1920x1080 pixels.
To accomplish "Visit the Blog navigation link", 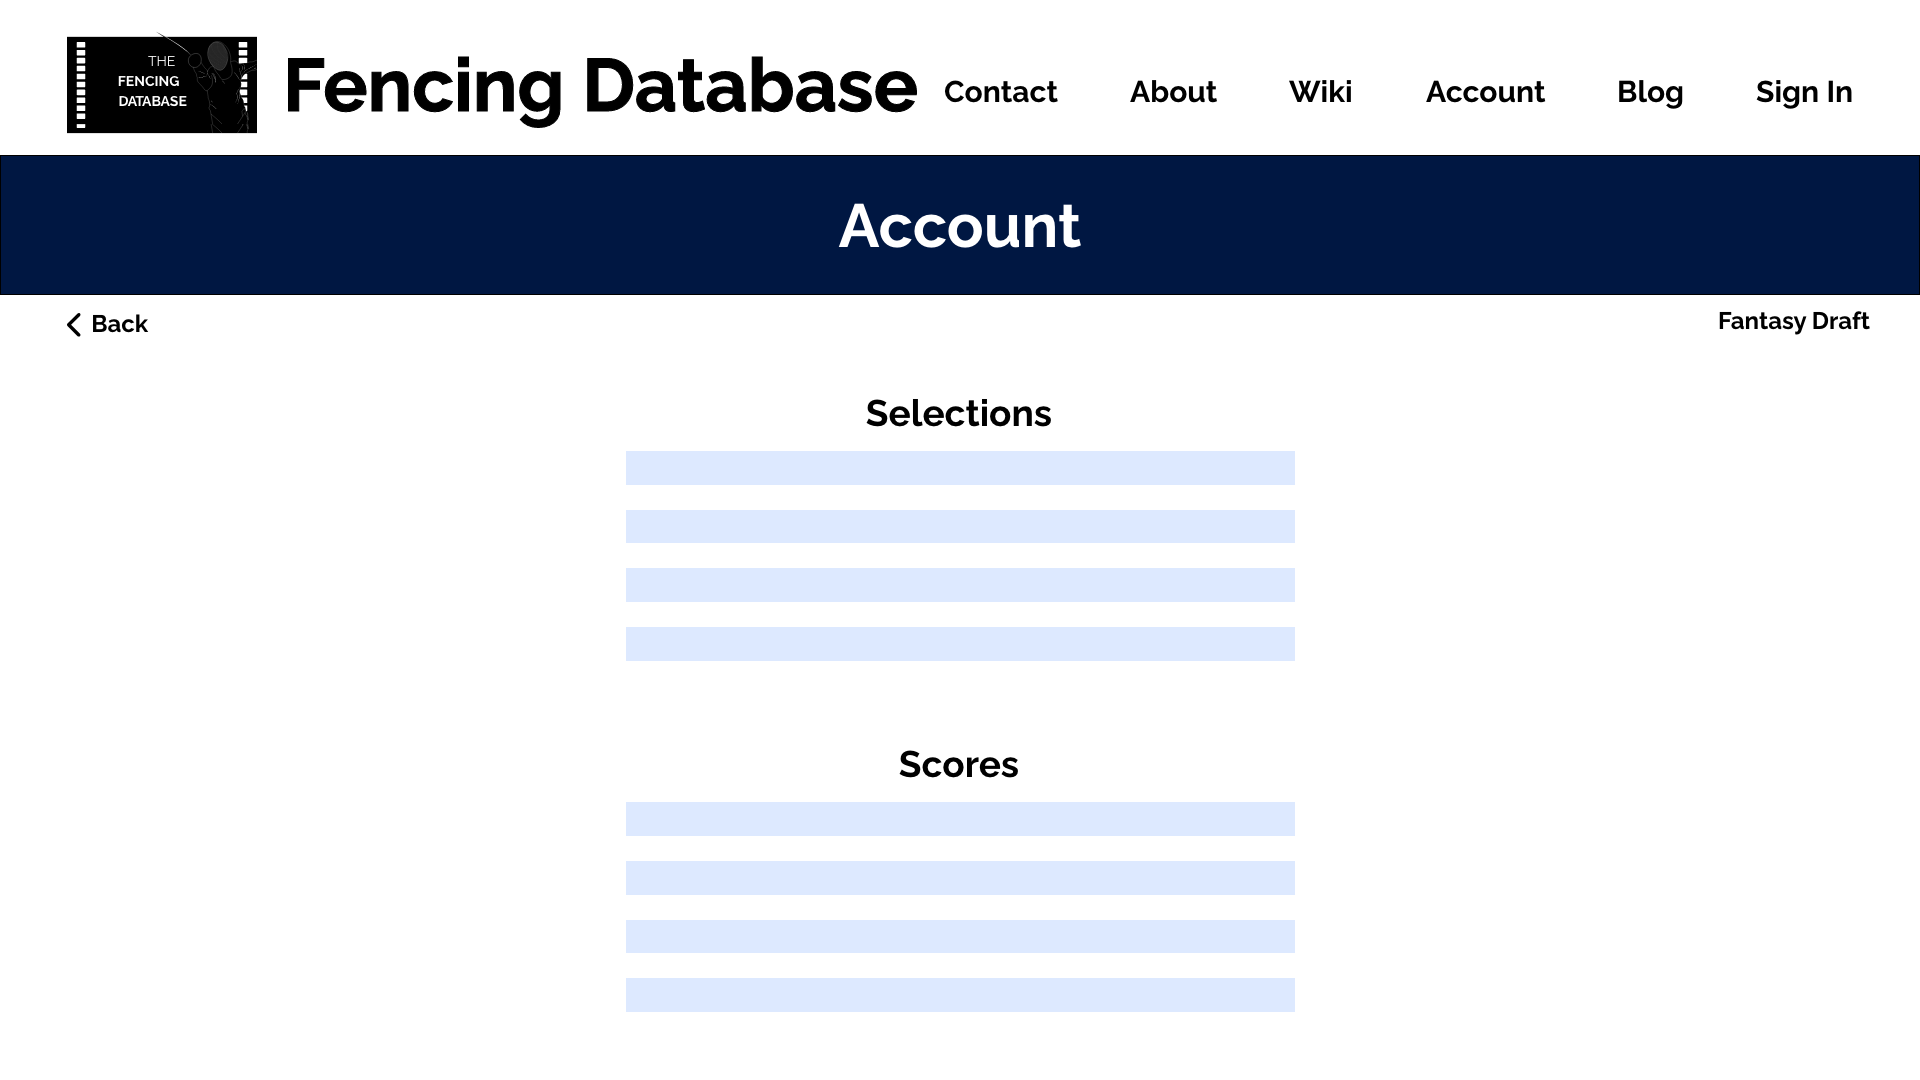I will [x=1649, y=92].
